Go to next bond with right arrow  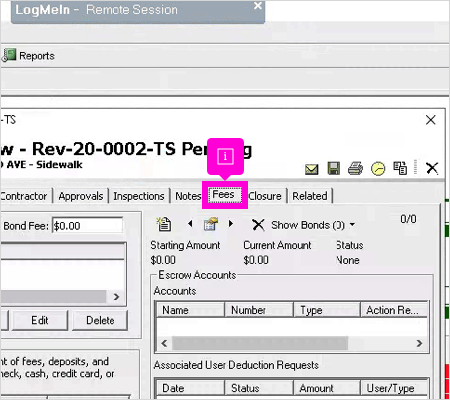(x=231, y=224)
